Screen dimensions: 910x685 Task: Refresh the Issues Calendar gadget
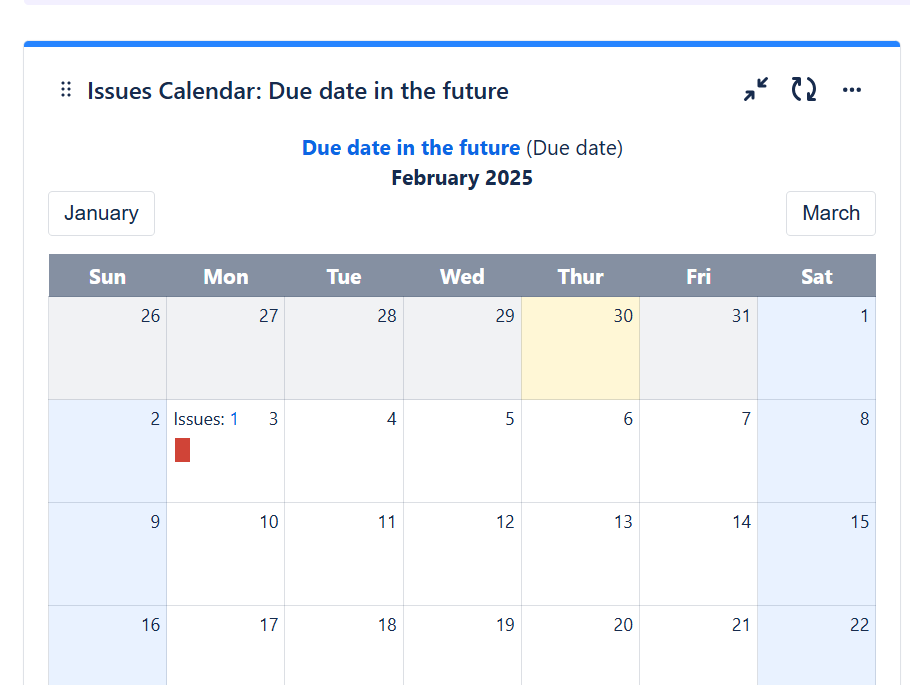point(804,89)
